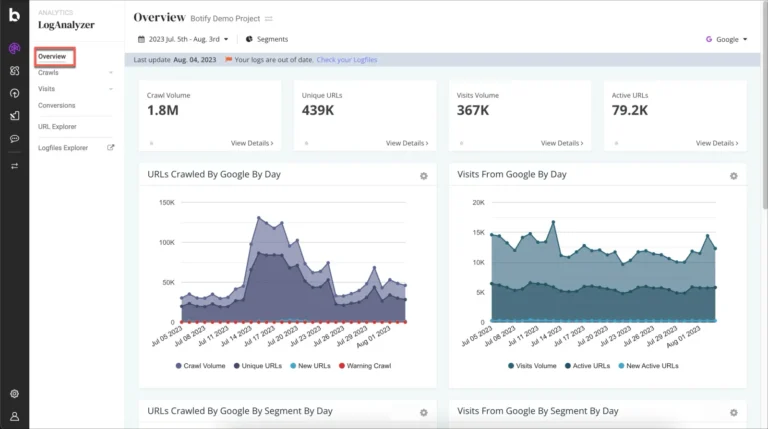Click the external link icon next to Logfiles Explorer

click(111, 147)
